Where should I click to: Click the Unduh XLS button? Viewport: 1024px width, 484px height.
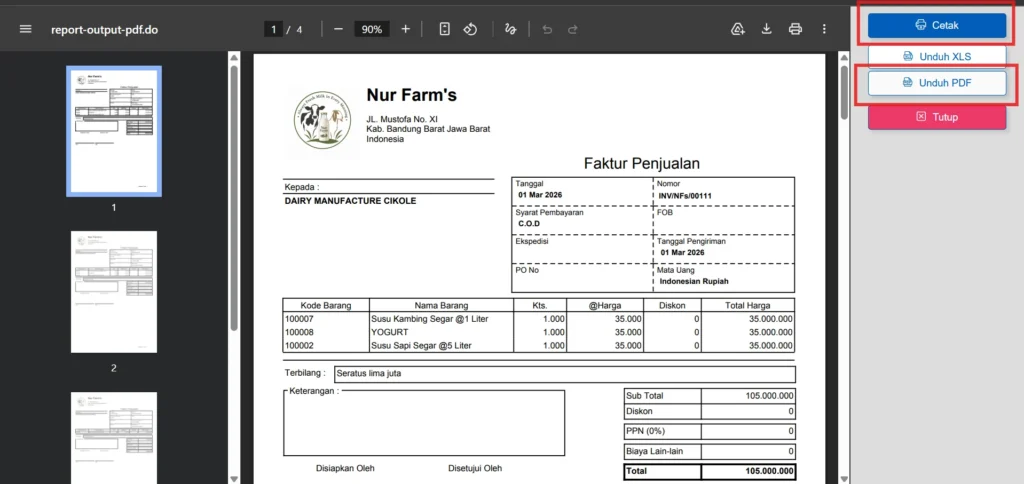[937, 57]
